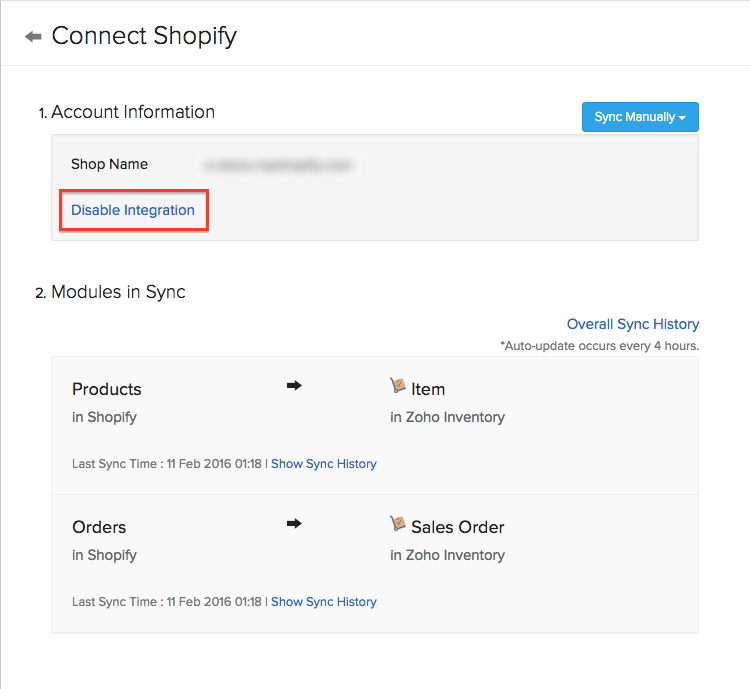Click Last Sync Time text under Orders
This screenshot has height=689, width=750.
[166, 601]
